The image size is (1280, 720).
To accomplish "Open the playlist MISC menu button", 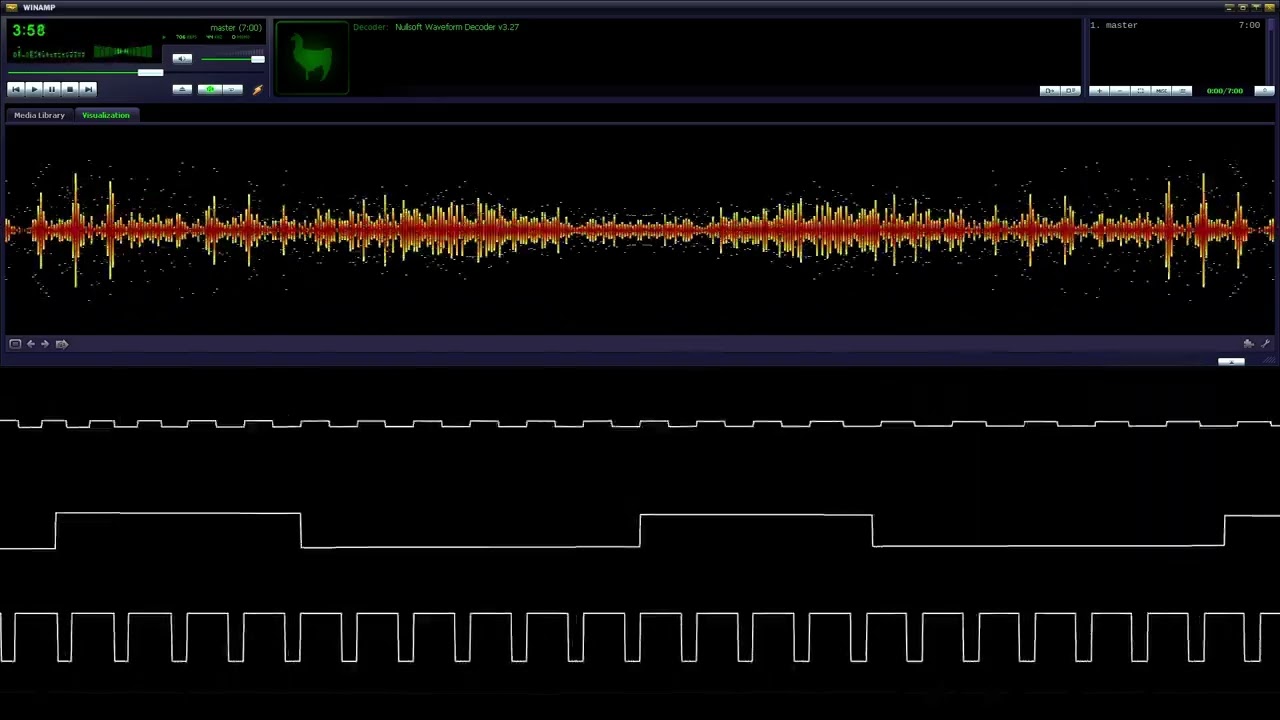I will (1162, 91).
